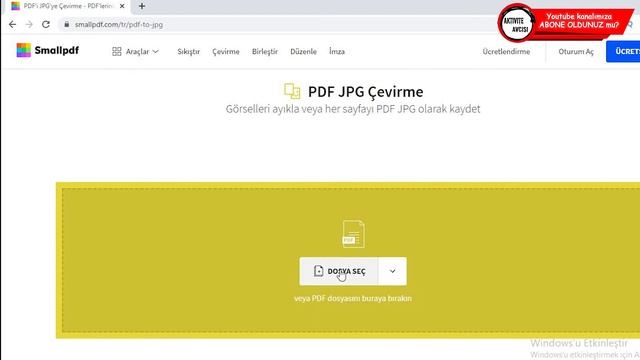Click the Aktivite Avcısı channel logo
The height and width of the screenshot is (360, 640).
click(x=516, y=24)
